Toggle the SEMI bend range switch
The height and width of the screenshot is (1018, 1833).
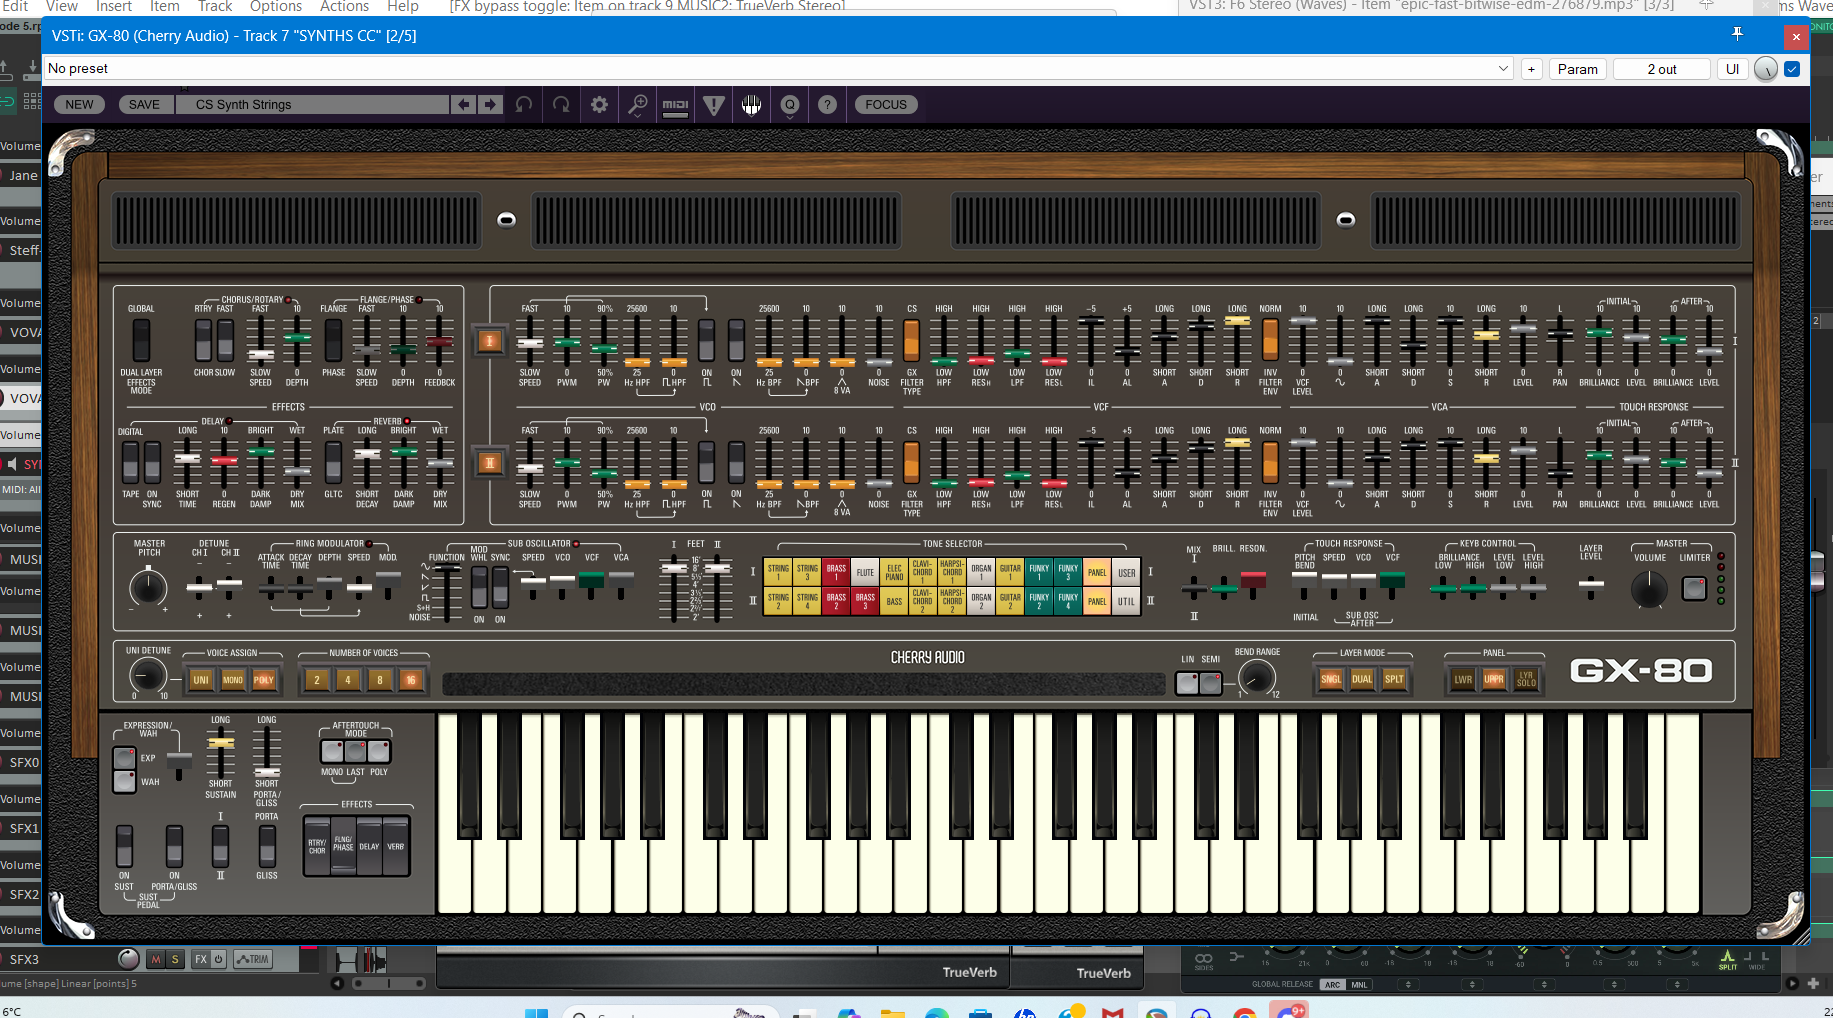click(x=1210, y=683)
